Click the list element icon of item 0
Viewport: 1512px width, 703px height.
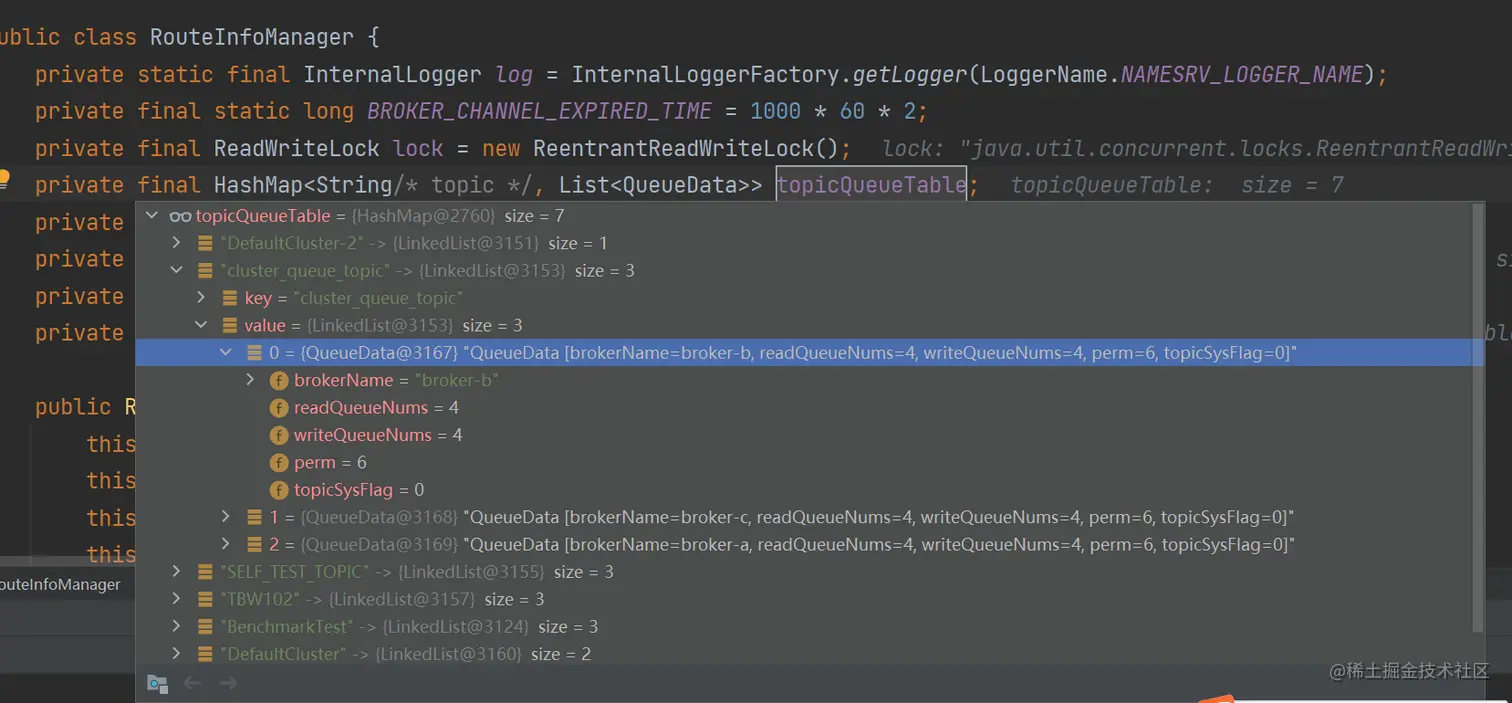[x=254, y=352]
